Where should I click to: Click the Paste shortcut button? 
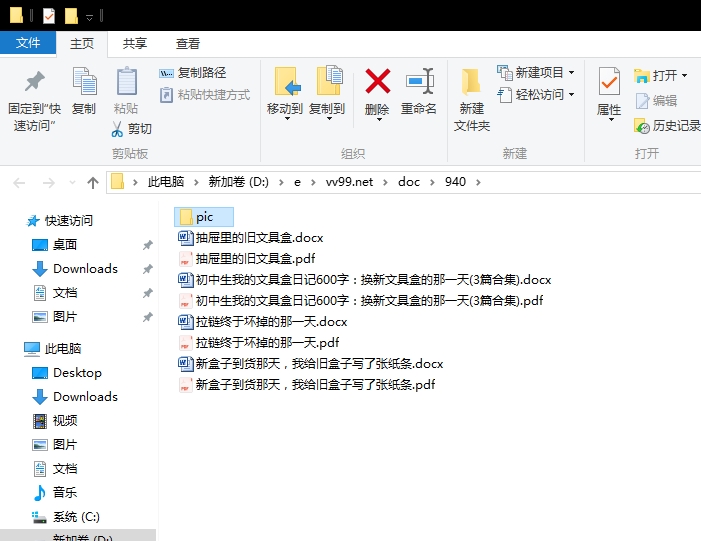[205, 95]
